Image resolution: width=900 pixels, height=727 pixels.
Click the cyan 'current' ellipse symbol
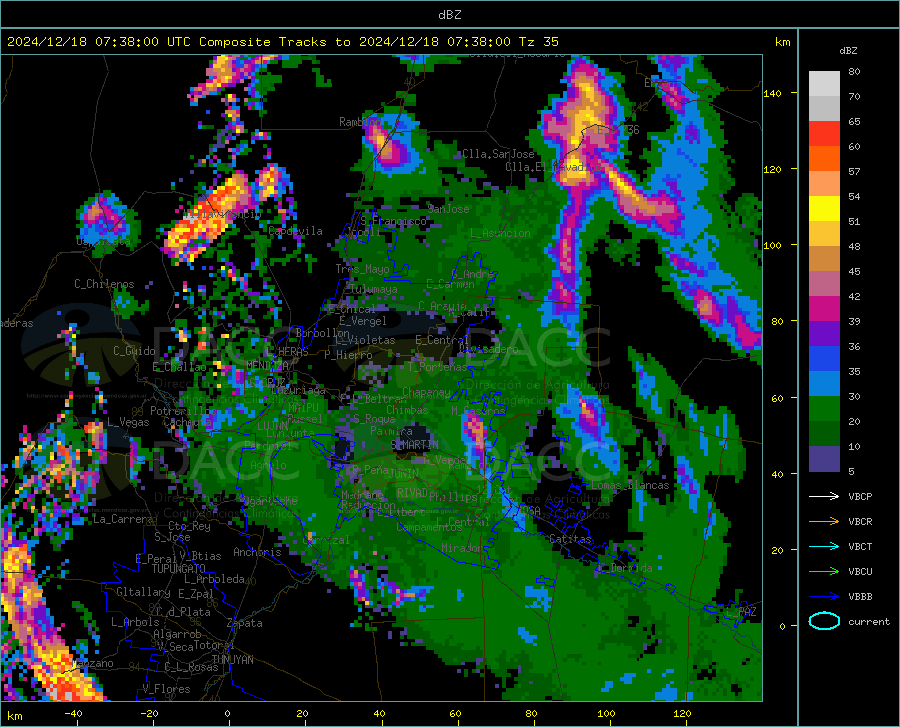click(x=824, y=621)
